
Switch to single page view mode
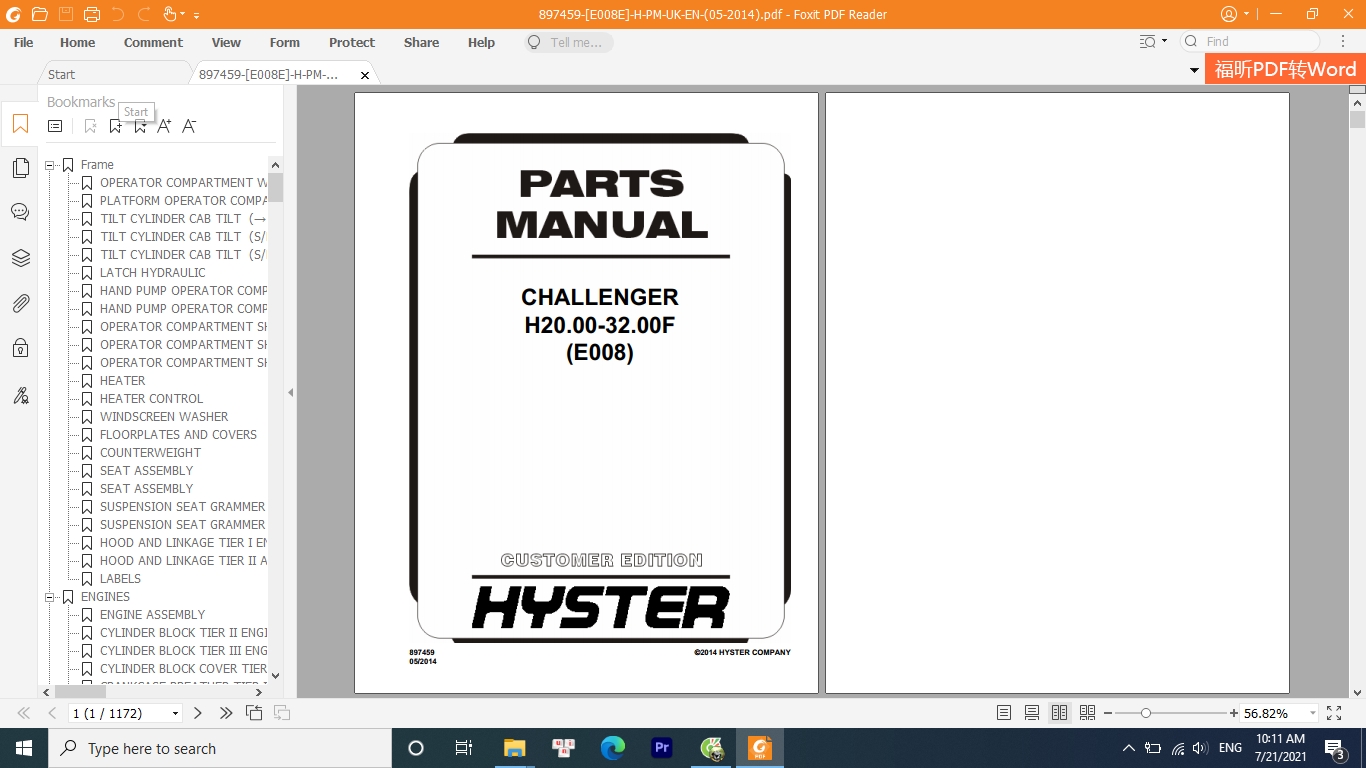[x=1004, y=713]
